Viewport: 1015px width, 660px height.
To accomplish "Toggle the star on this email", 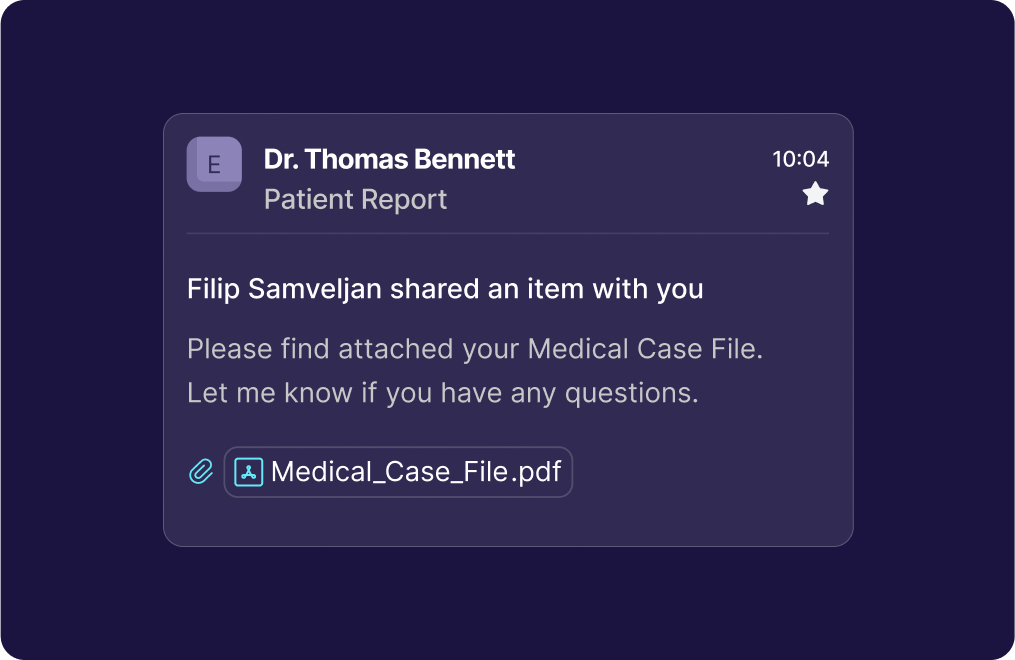I will (815, 194).
